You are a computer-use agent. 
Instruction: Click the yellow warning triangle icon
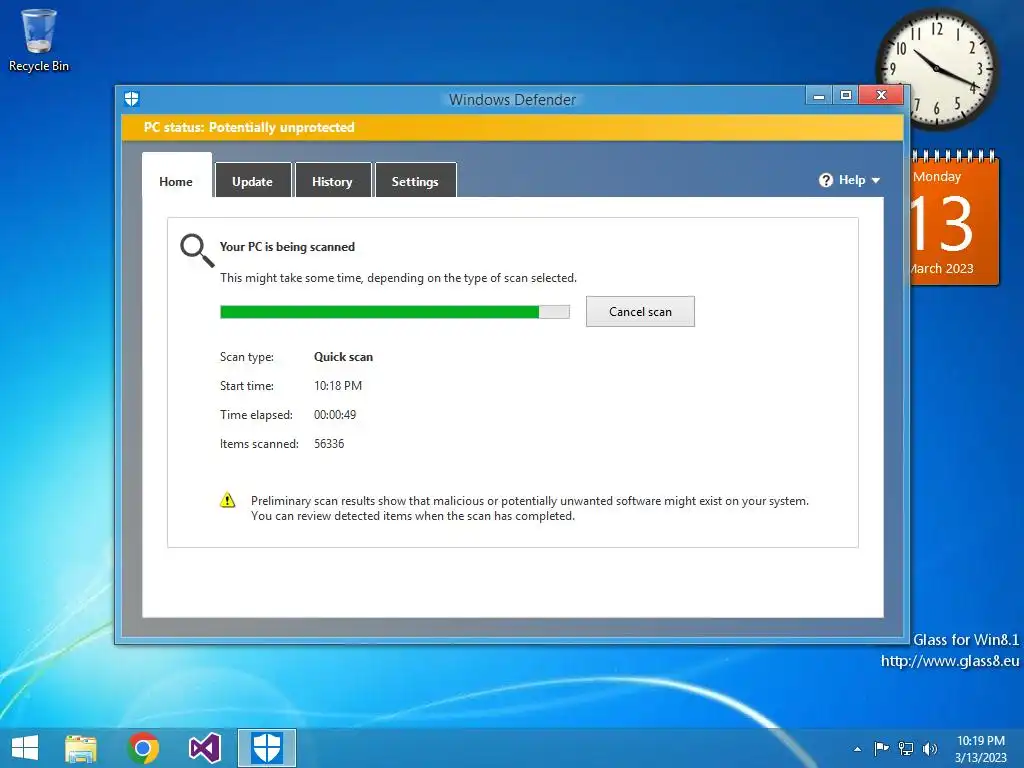227,500
